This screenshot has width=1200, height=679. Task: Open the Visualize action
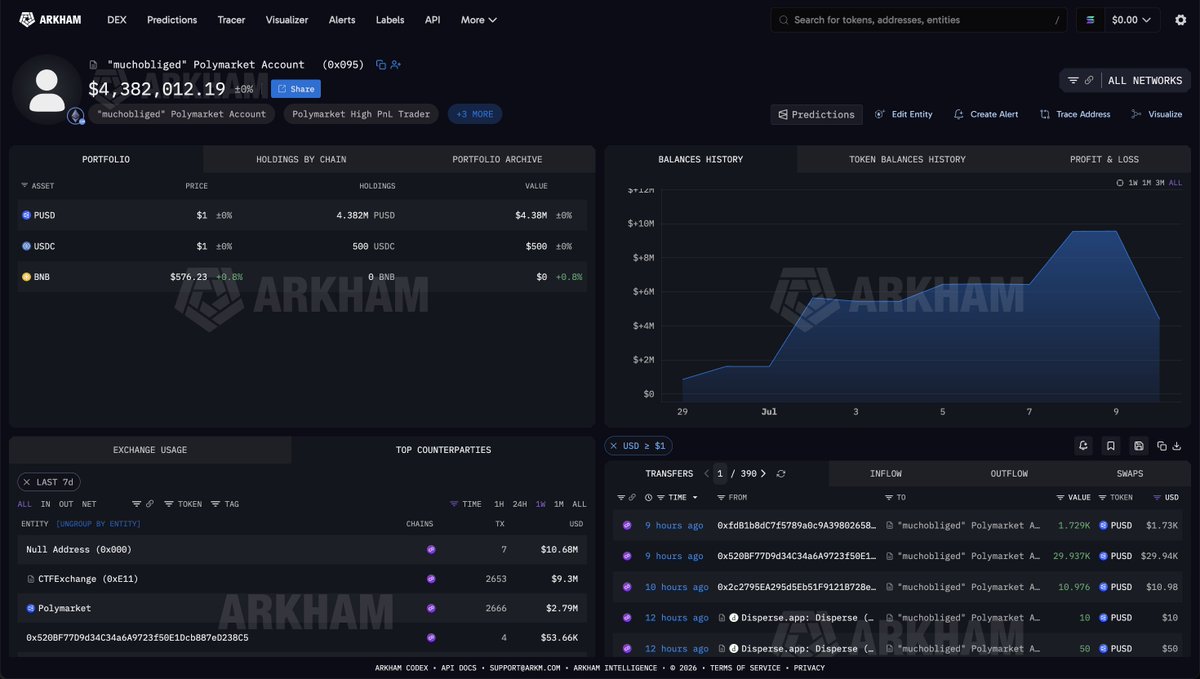tap(1157, 114)
